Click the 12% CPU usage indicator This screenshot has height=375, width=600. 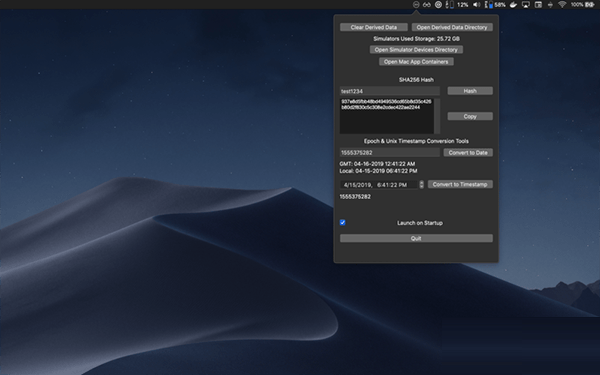(458, 5)
